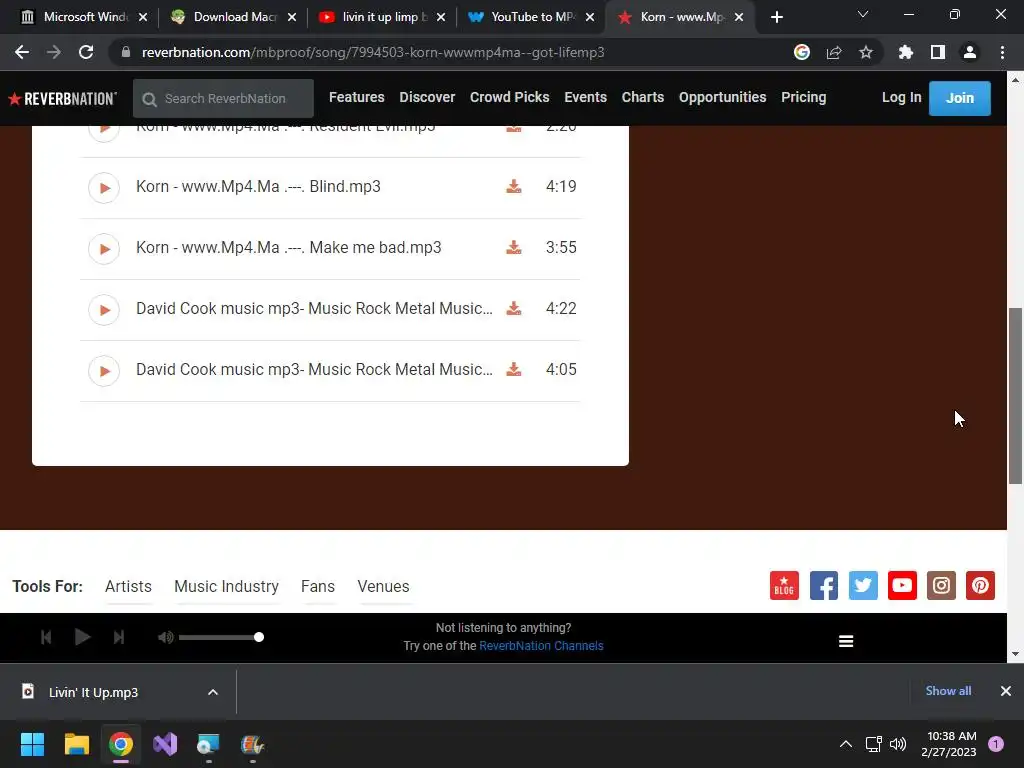Open ReverbNation's YouTube channel
The width and height of the screenshot is (1024, 768).
(x=902, y=585)
